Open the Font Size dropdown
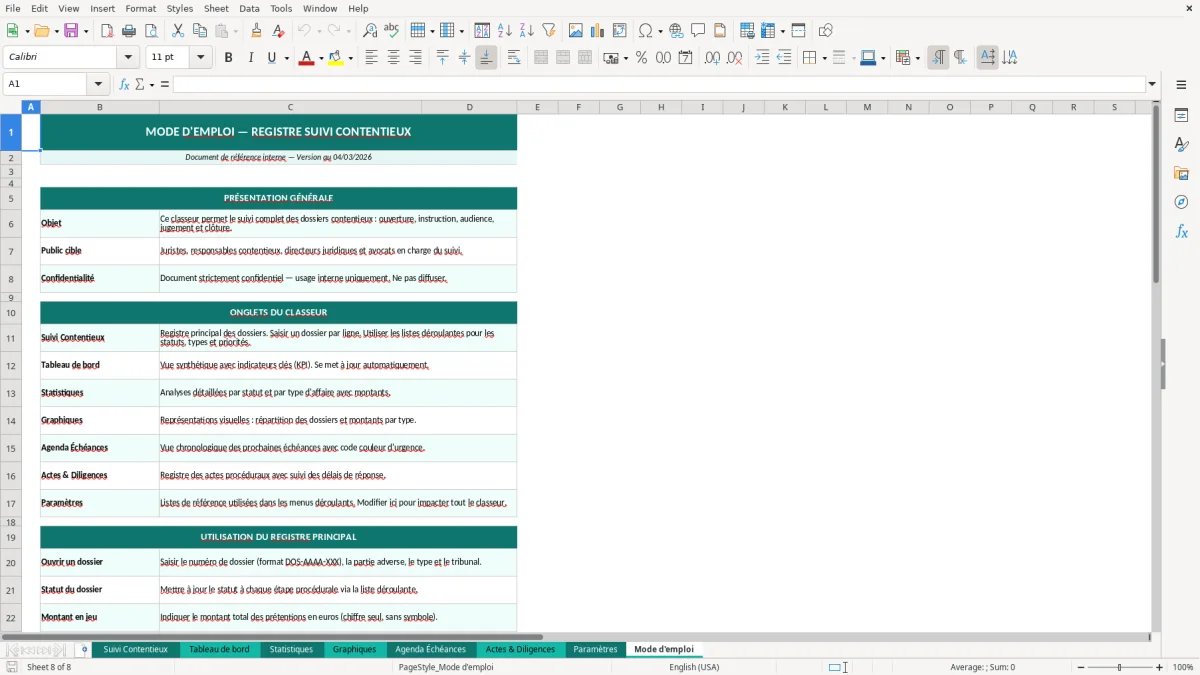This screenshot has height=675, width=1200. (201, 58)
